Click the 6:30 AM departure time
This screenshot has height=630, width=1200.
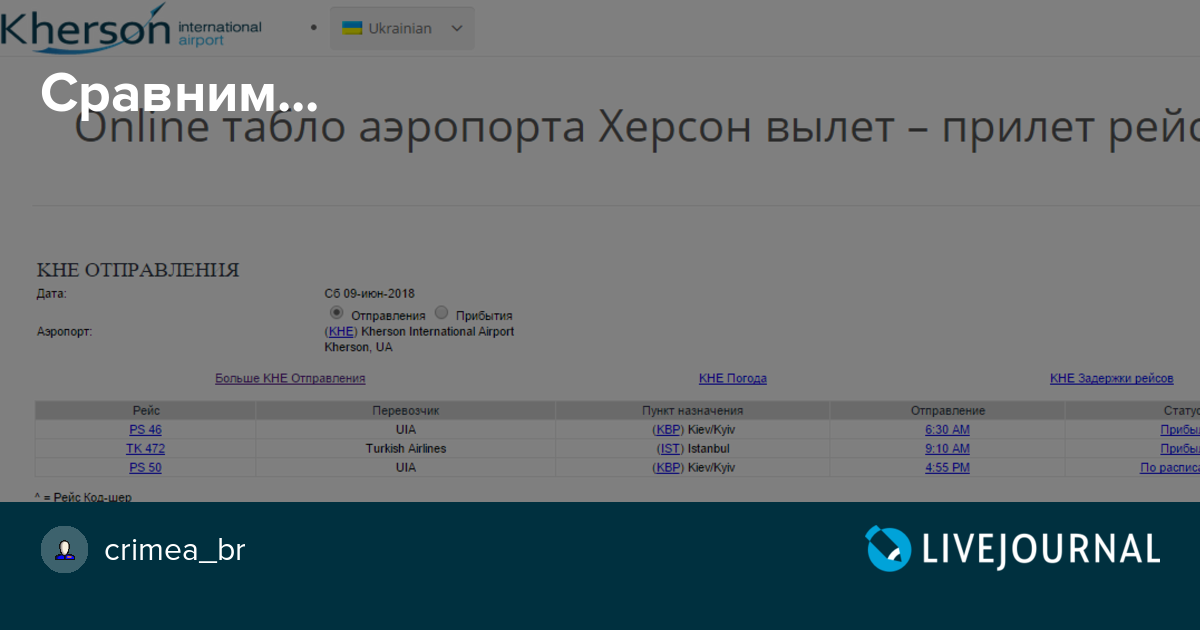[947, 430]
